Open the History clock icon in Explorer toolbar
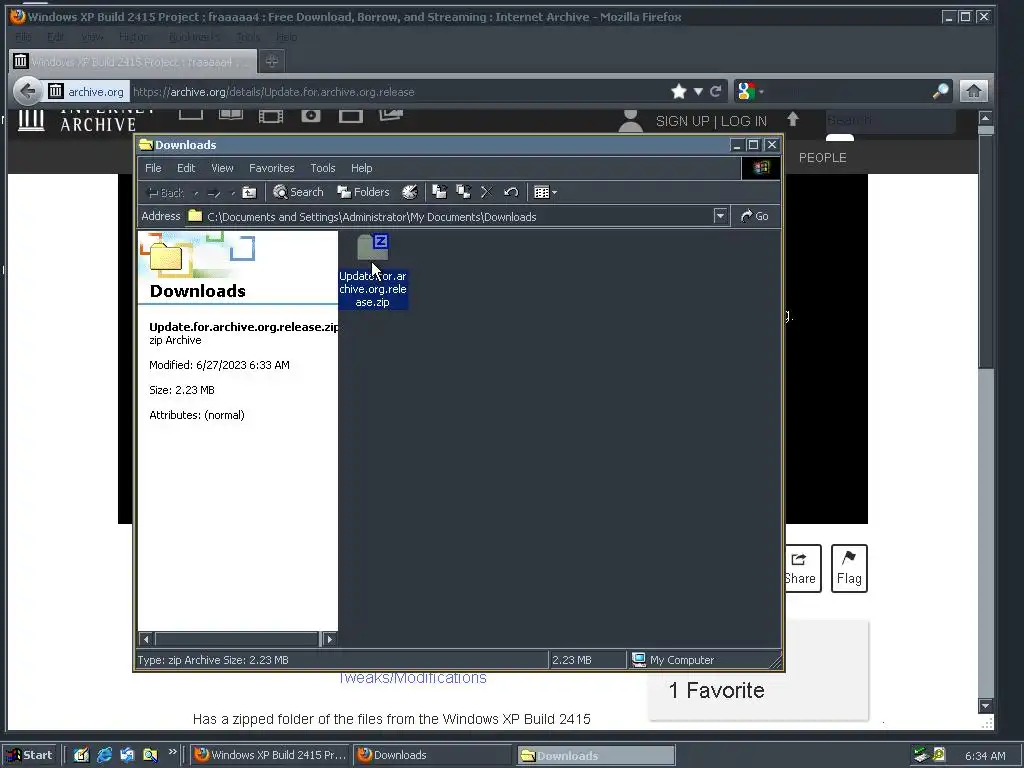Image resolution: width=1024 pixels, height=768 pixels. [x=409, y=192]
